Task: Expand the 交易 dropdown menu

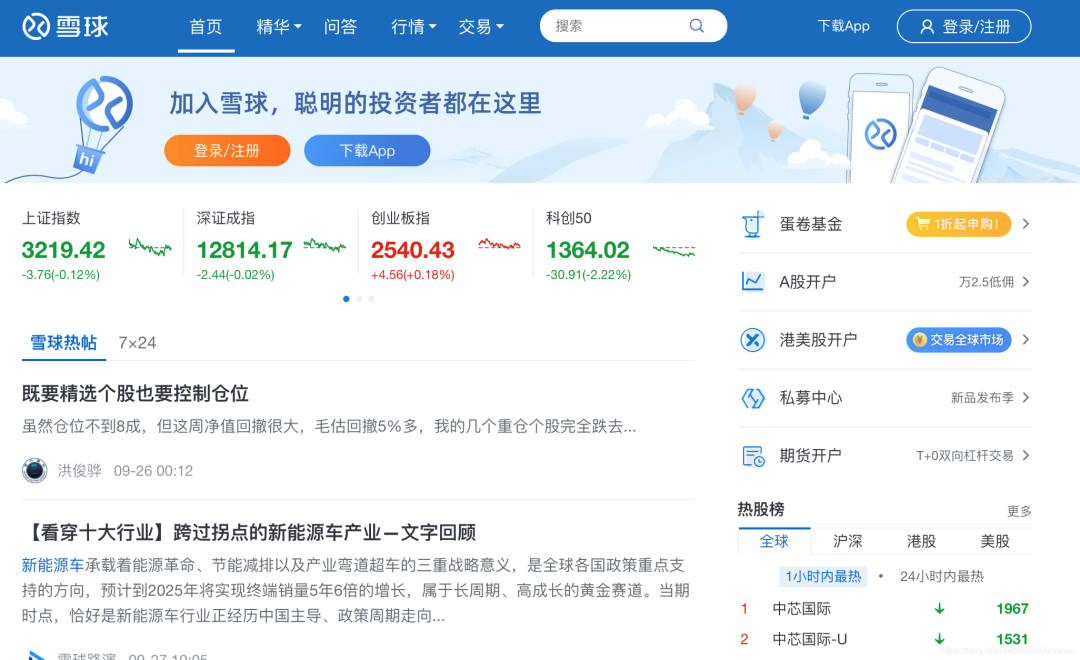Action: (x=481, y=27)
